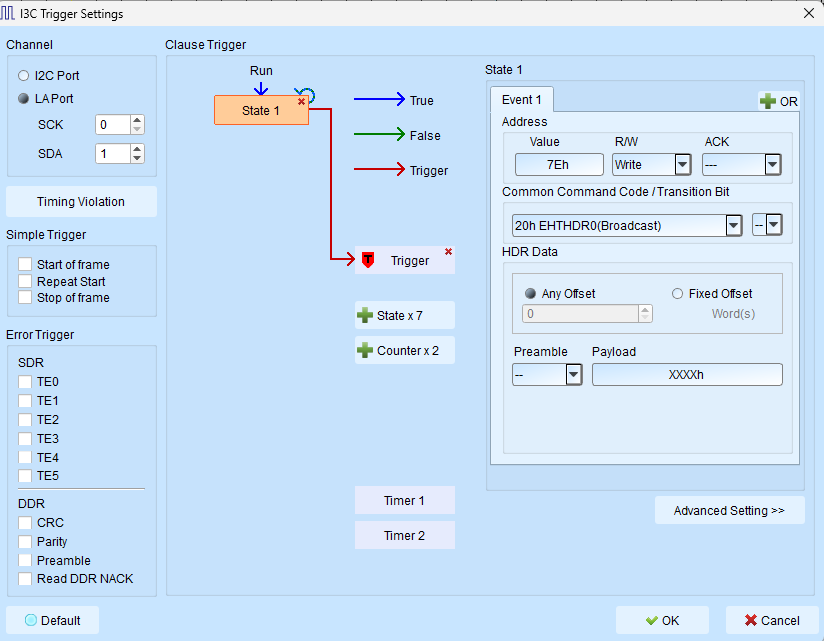This screenshot has width=824, height=641.
Task: Enable Start of frame trigger
Action: pos(25,264)
